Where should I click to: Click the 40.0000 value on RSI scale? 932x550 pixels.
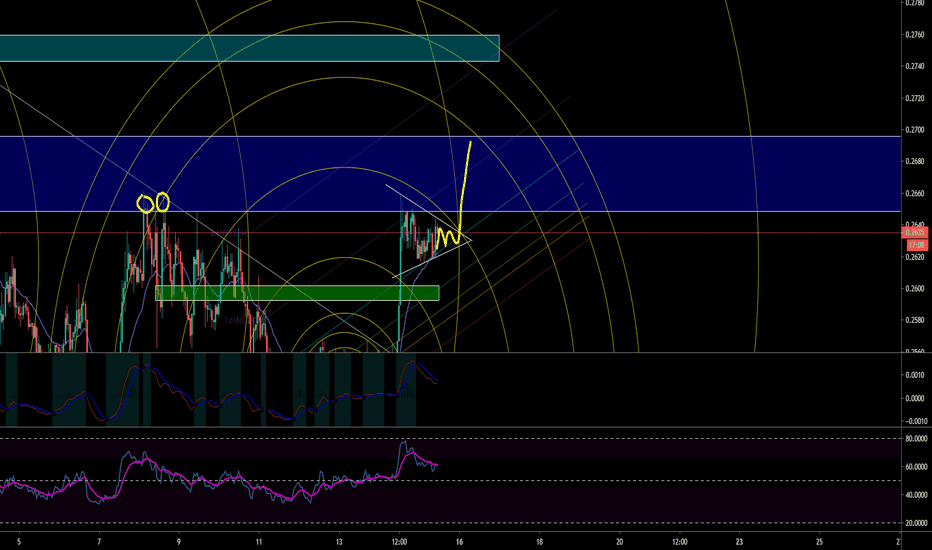pyautogui.click(x=916, y=495)
